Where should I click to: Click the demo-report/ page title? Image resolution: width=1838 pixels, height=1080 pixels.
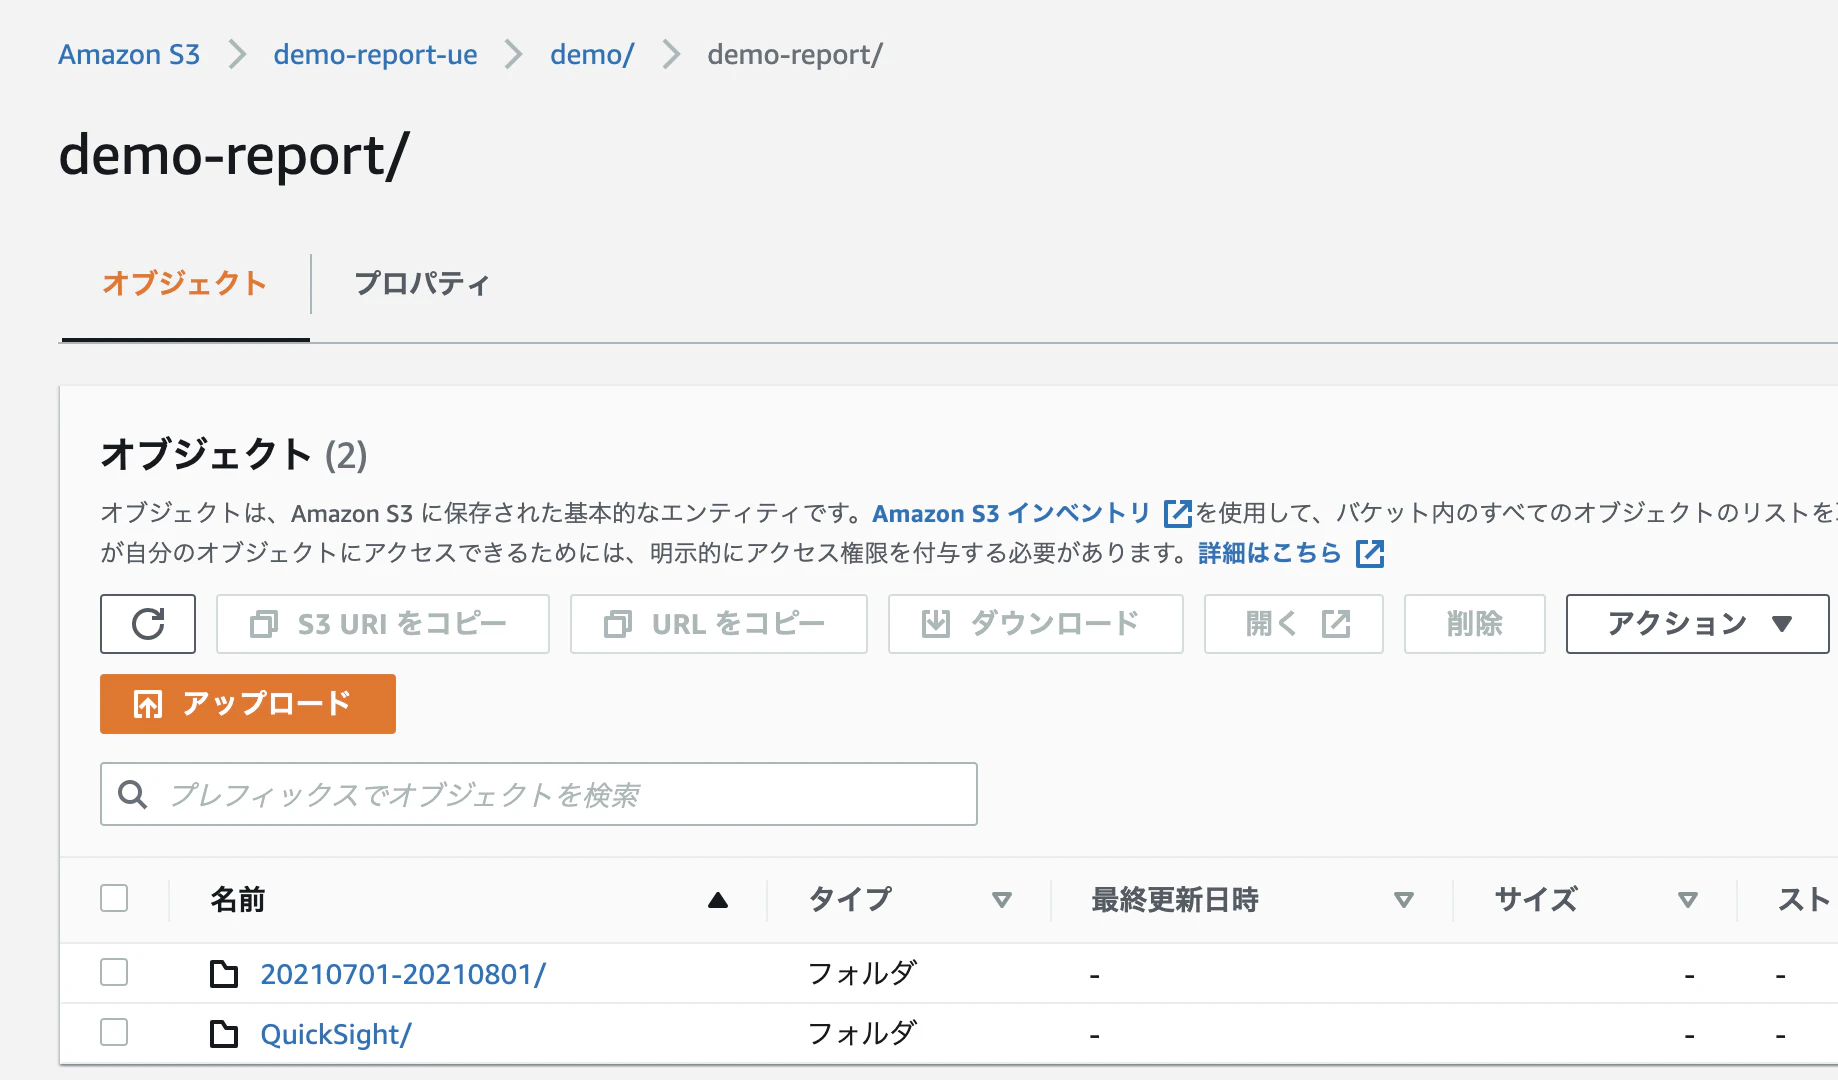(x=234, y=156)
